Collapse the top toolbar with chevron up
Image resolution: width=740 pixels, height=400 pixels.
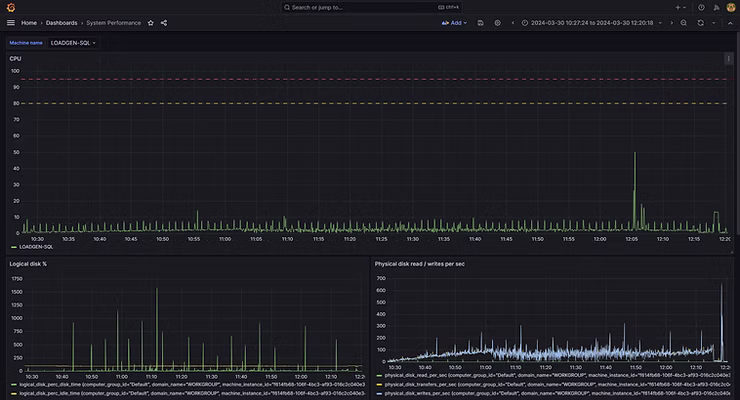tap(730, 23)
